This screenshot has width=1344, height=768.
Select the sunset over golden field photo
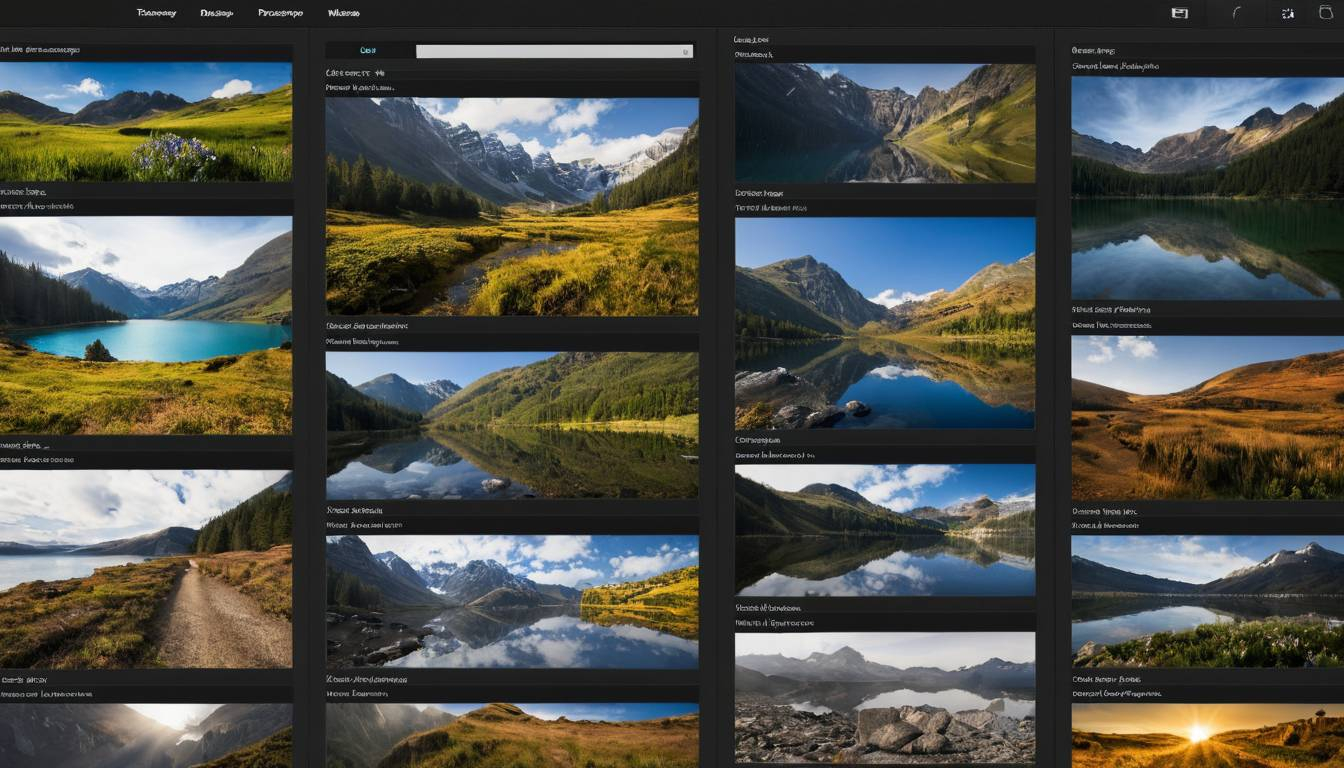click(x=1208, y=735)
